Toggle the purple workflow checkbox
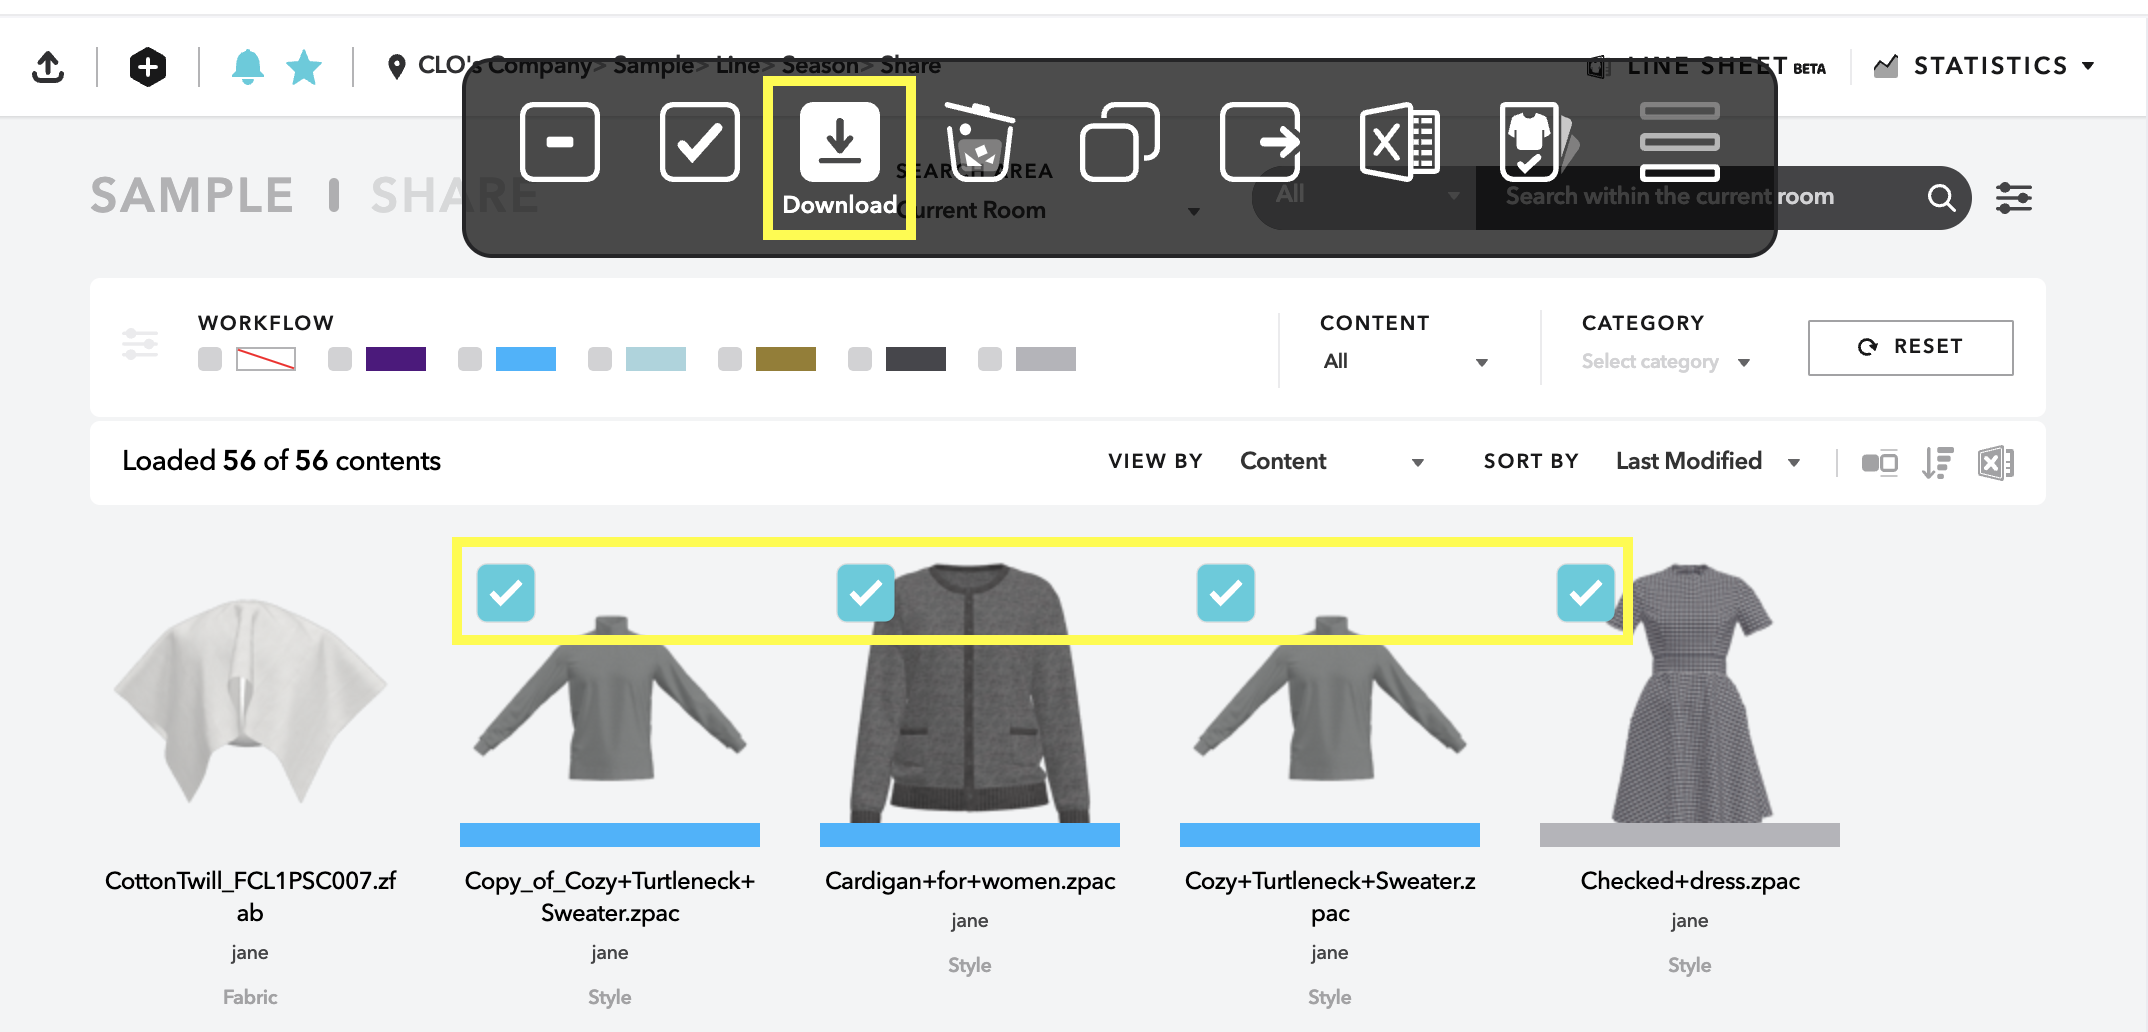2148x1032 pixels. coord(340,359)
